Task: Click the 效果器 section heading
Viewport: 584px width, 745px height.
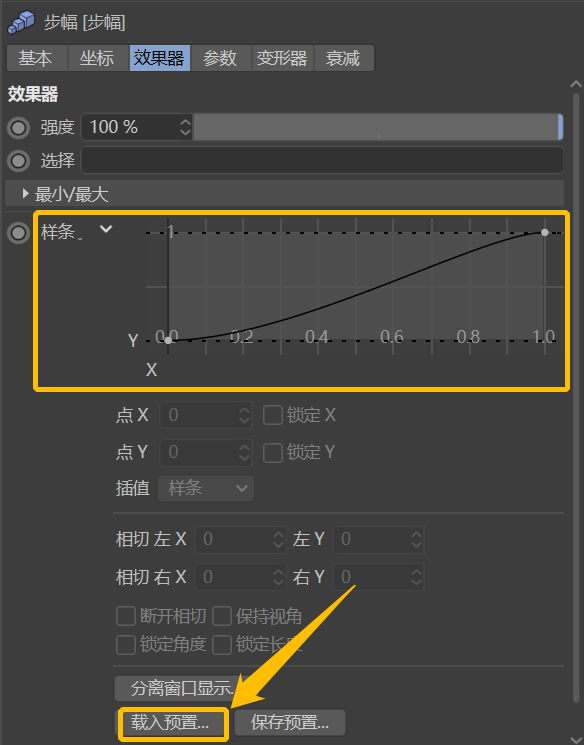Action: click(33, 94)
